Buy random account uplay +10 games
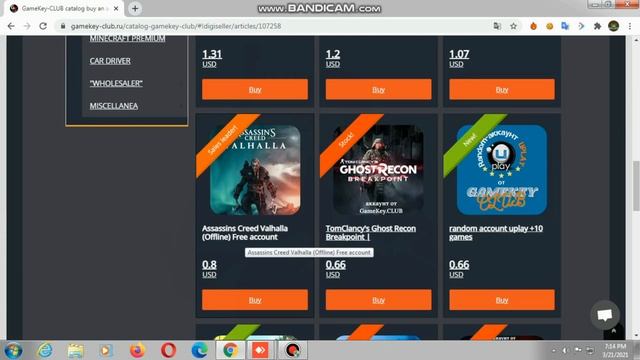Viewport: 640px width, 360px height. click(x=502, y=300)
